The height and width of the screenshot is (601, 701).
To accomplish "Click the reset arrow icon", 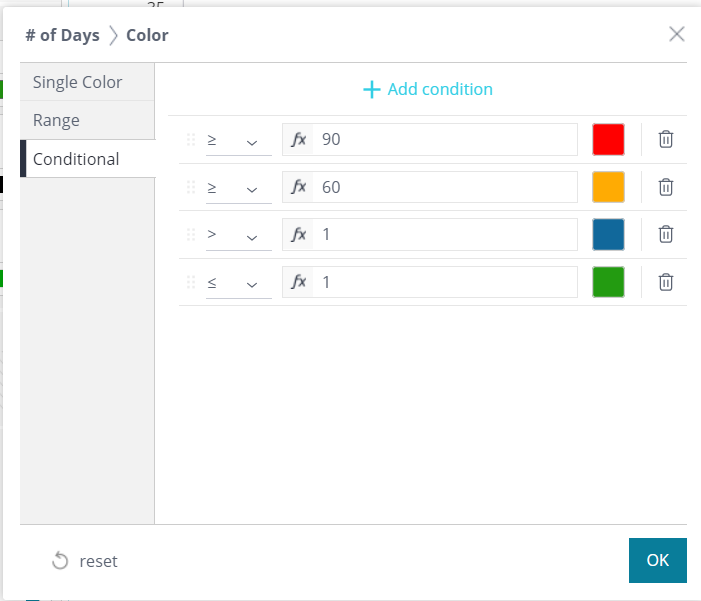I will [60, 561].
